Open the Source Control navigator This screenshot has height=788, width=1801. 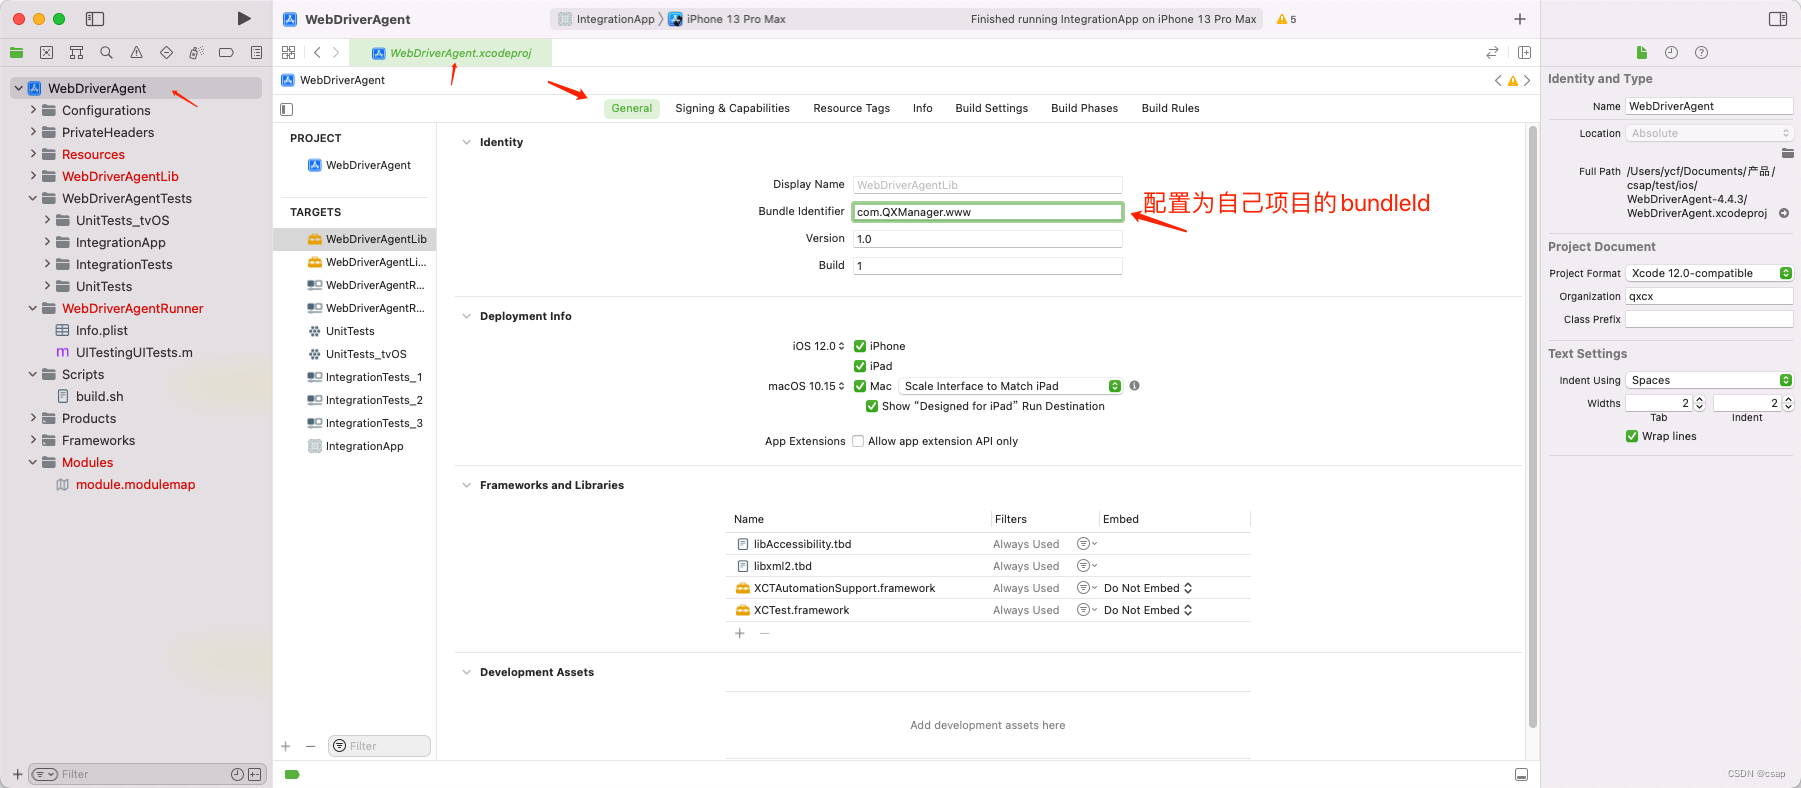click(46, 53)
